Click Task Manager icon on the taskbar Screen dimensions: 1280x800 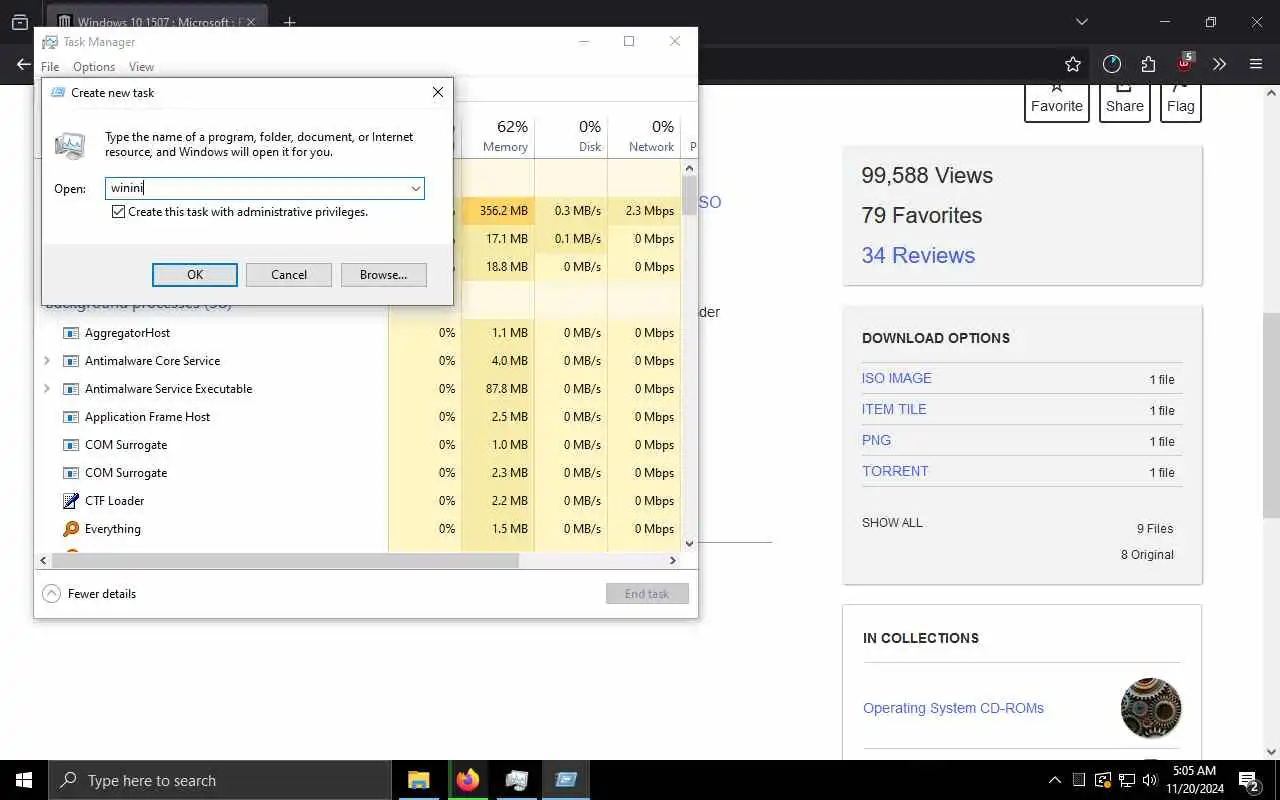[x=517, y=780]
